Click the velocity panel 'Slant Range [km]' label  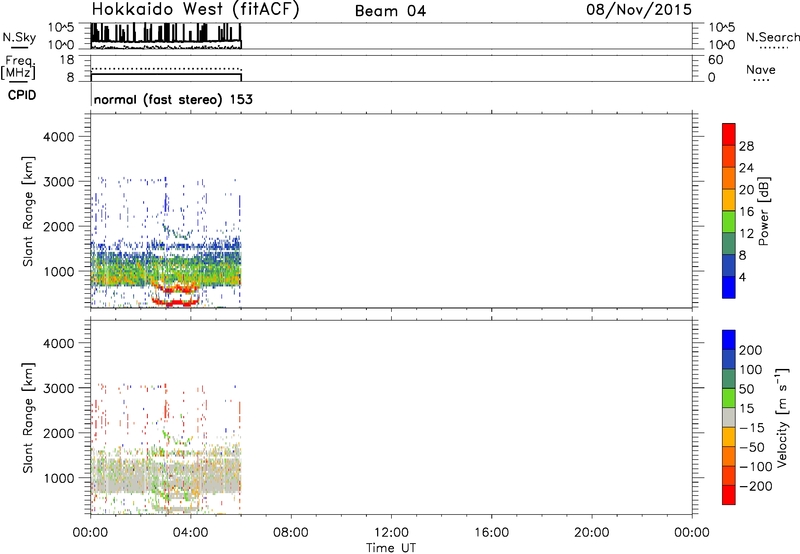(28, 417)
